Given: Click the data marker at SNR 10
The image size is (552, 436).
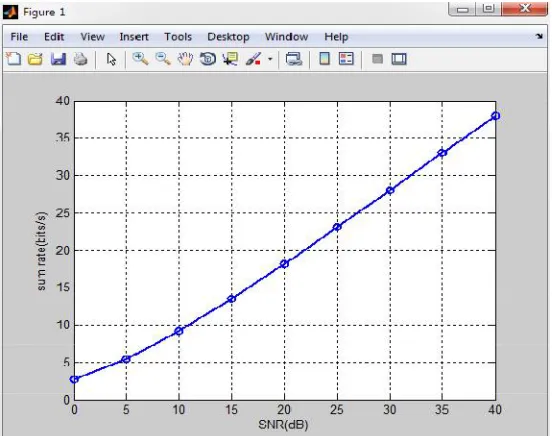Looking at the screenshot, I should 179,331.
